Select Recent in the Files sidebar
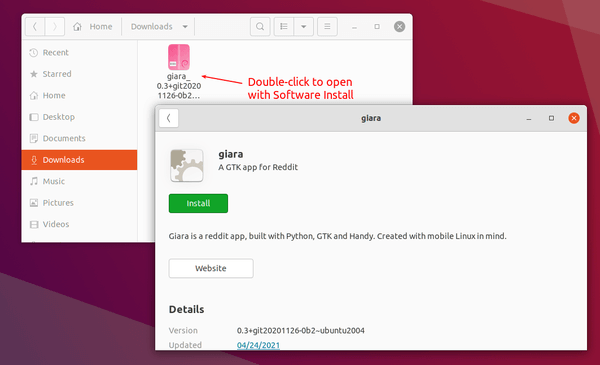The width and height of the screenshot is (600, 365). (x=80, y=52)
